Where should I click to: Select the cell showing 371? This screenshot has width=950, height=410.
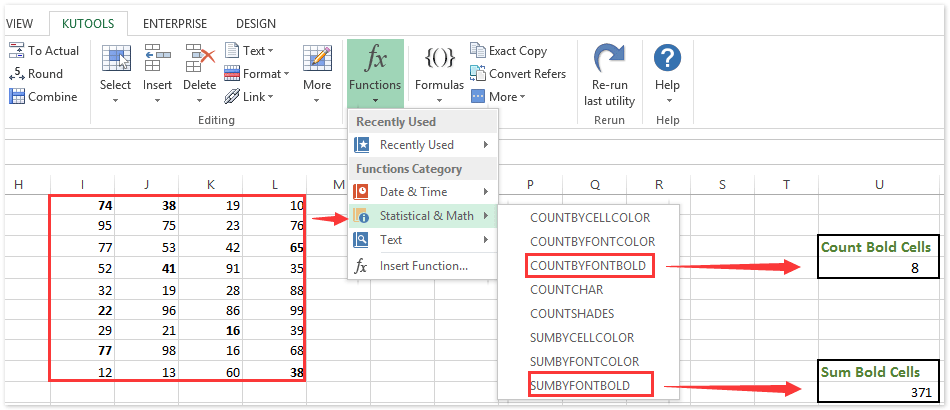(x=879, y=393)
